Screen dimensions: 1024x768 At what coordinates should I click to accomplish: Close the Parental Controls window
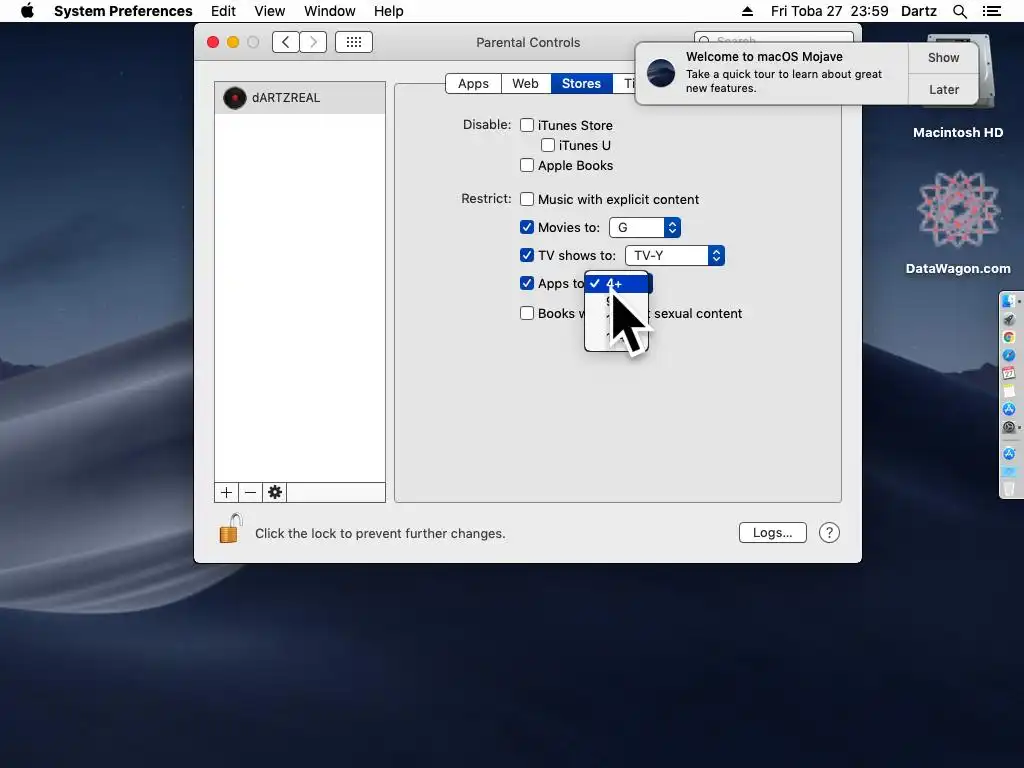pyautogui.click(x=213, y=42)
